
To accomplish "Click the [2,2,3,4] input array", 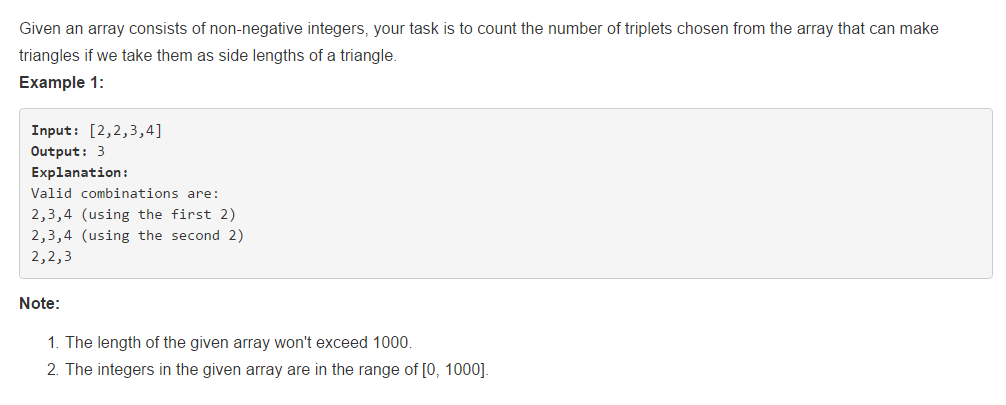I will 125,131.
